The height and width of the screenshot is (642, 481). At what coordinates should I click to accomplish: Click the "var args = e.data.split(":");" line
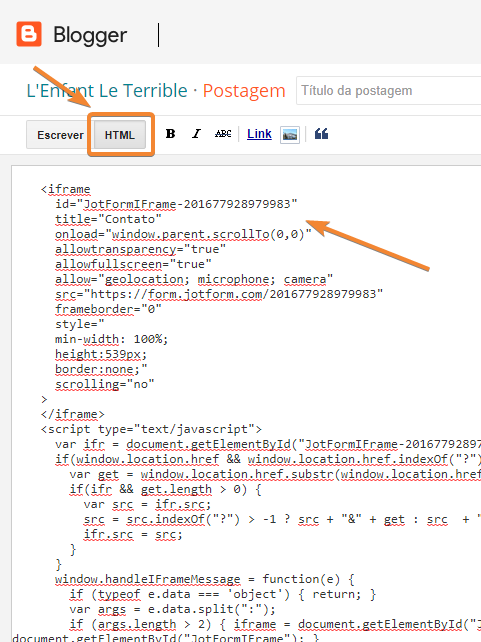(172, 609)
